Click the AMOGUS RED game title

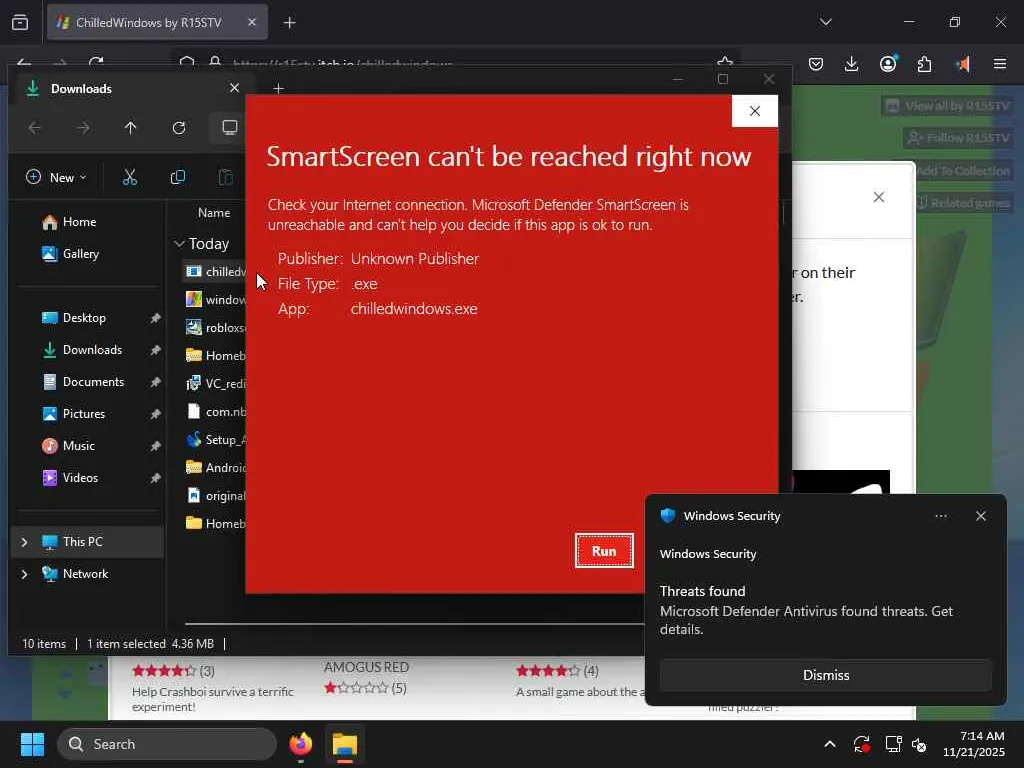click(x=366, y=667)
